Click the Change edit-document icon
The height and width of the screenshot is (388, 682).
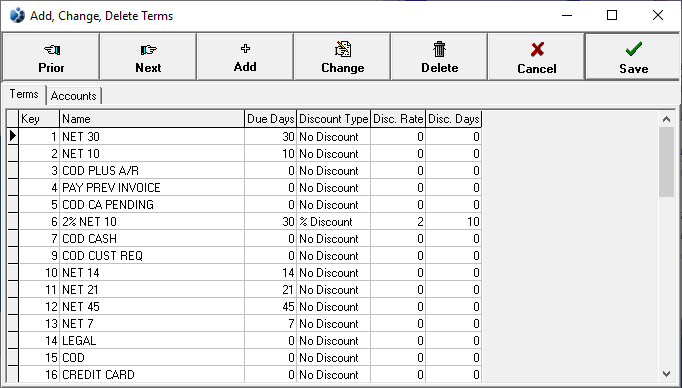[343, 49]
